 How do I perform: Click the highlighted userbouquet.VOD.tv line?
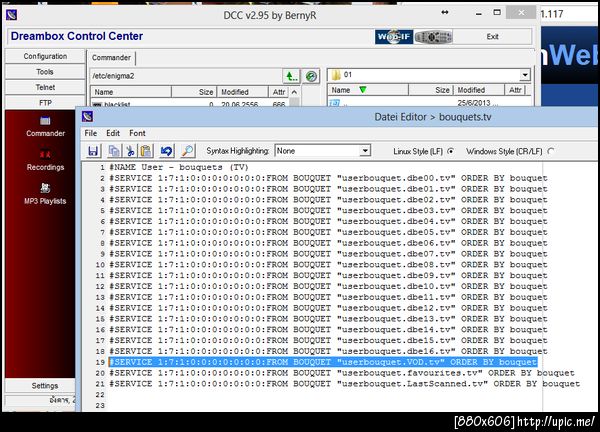(x=323, y=362)
